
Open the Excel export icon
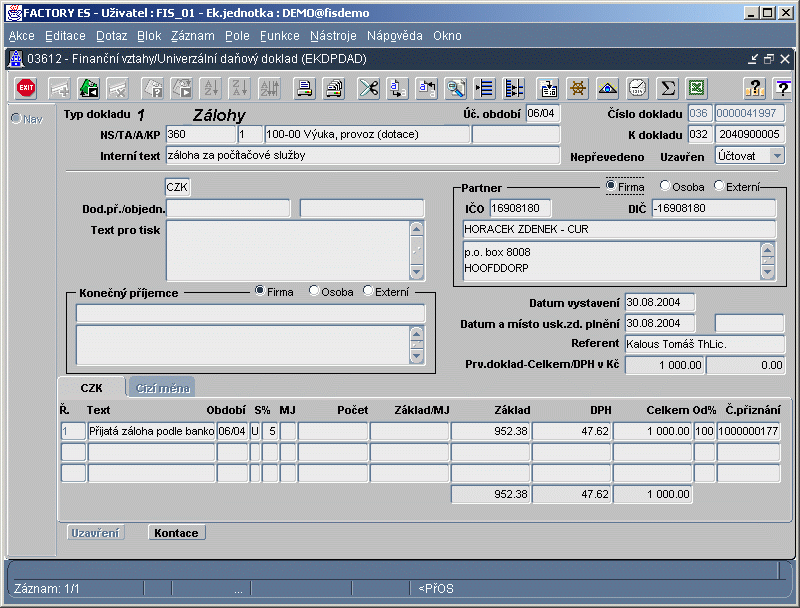point(696,88)
